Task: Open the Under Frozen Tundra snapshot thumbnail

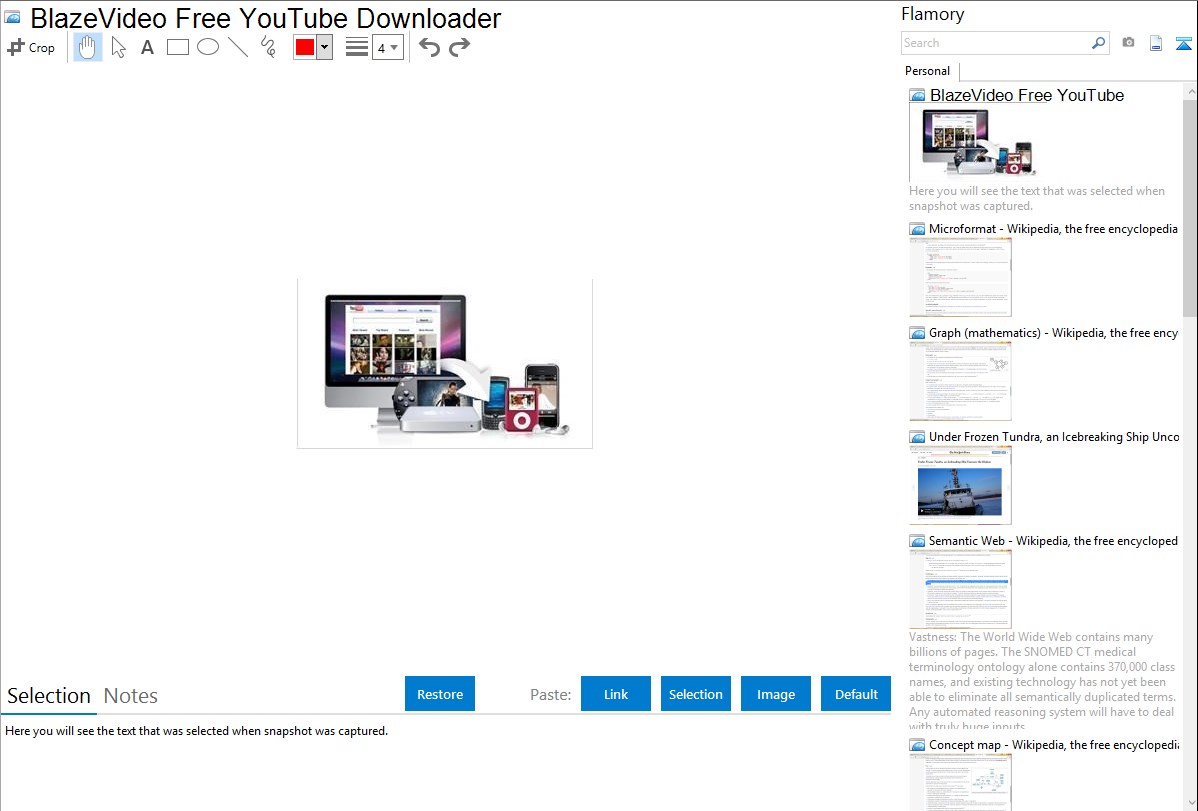Action: click(x=960, y=485)
